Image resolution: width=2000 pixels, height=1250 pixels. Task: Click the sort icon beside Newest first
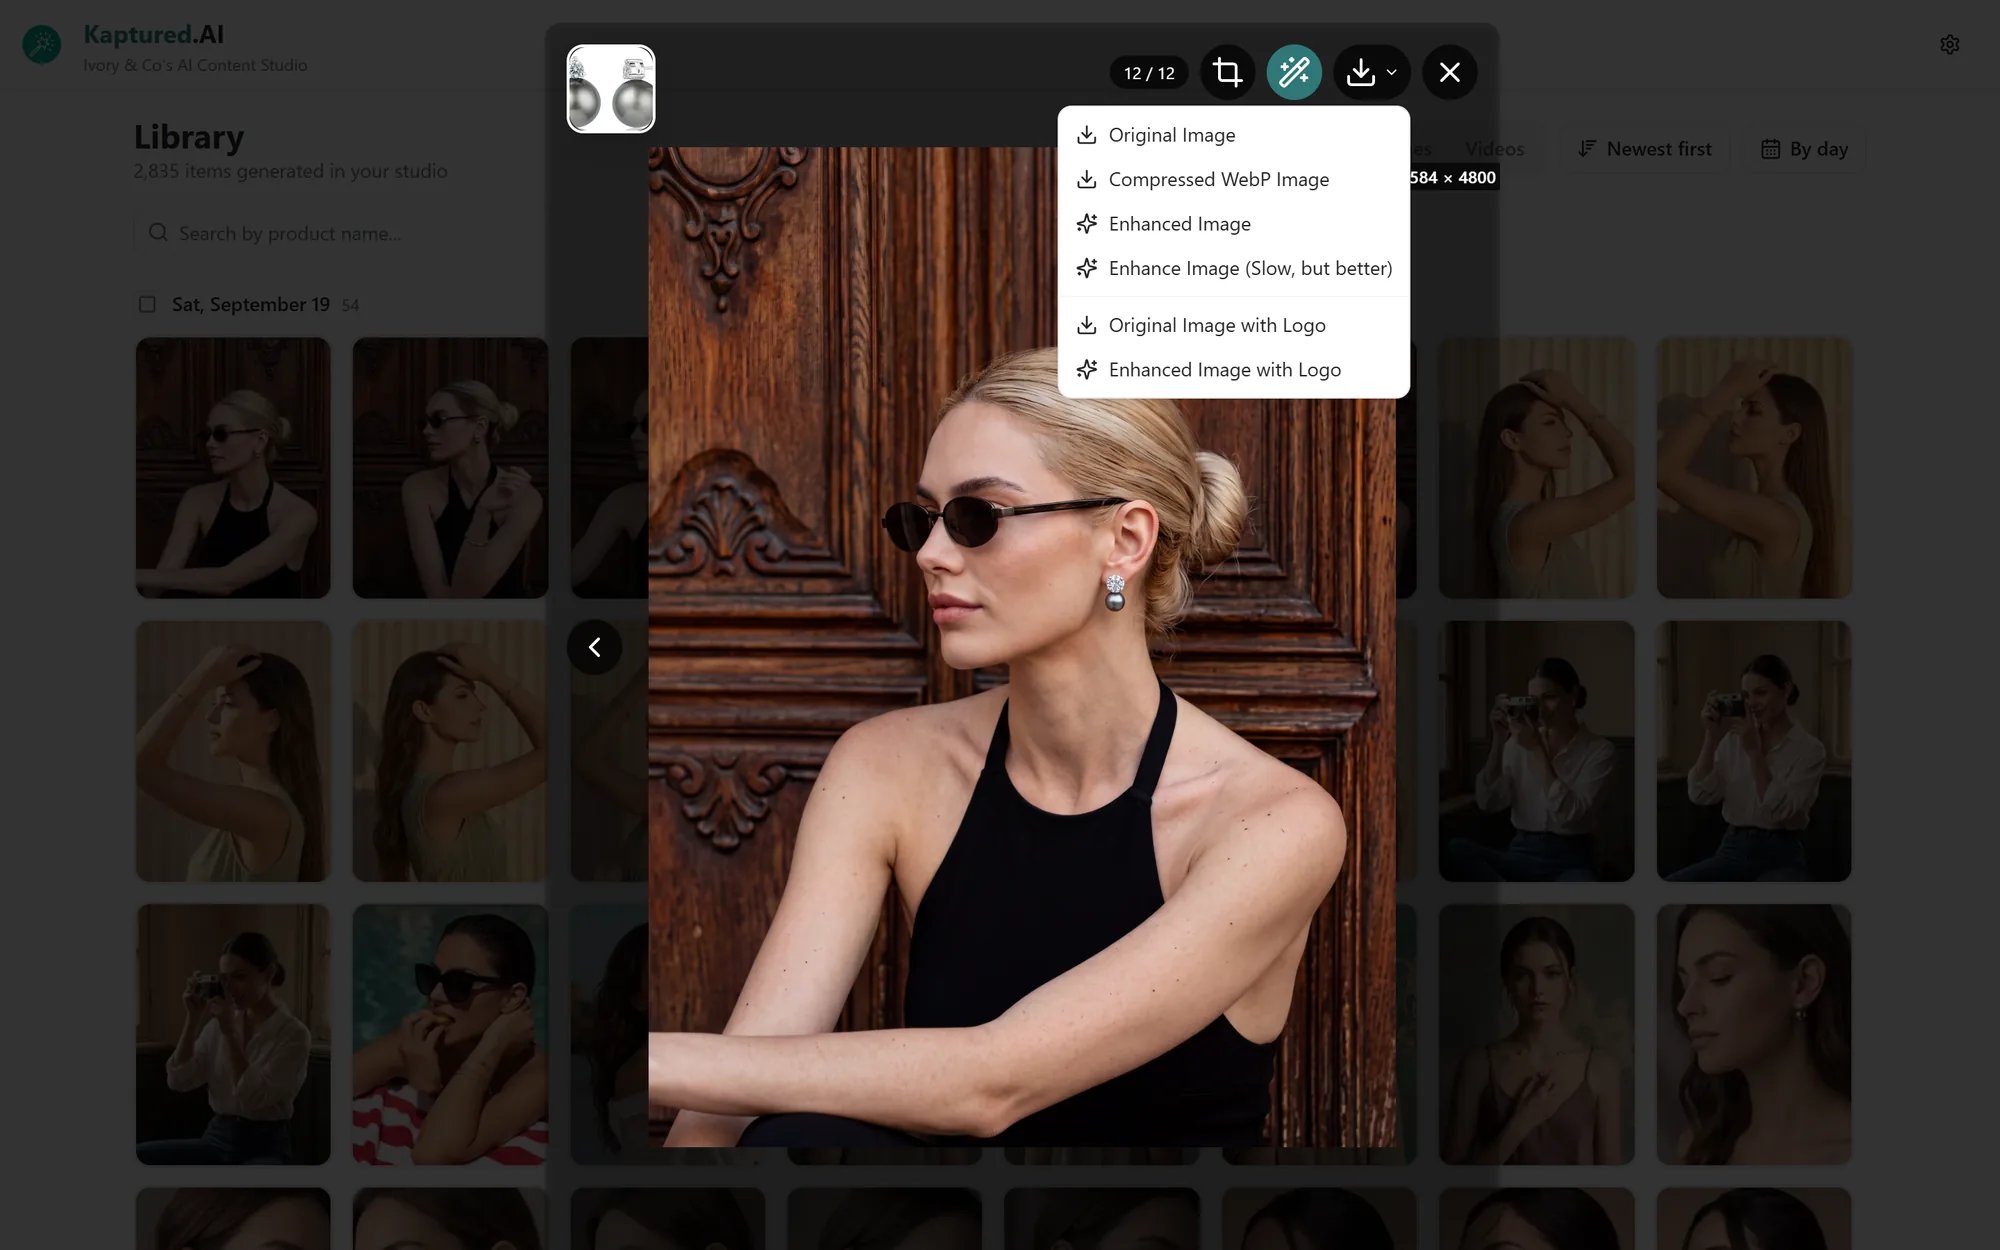point(1586,149)
